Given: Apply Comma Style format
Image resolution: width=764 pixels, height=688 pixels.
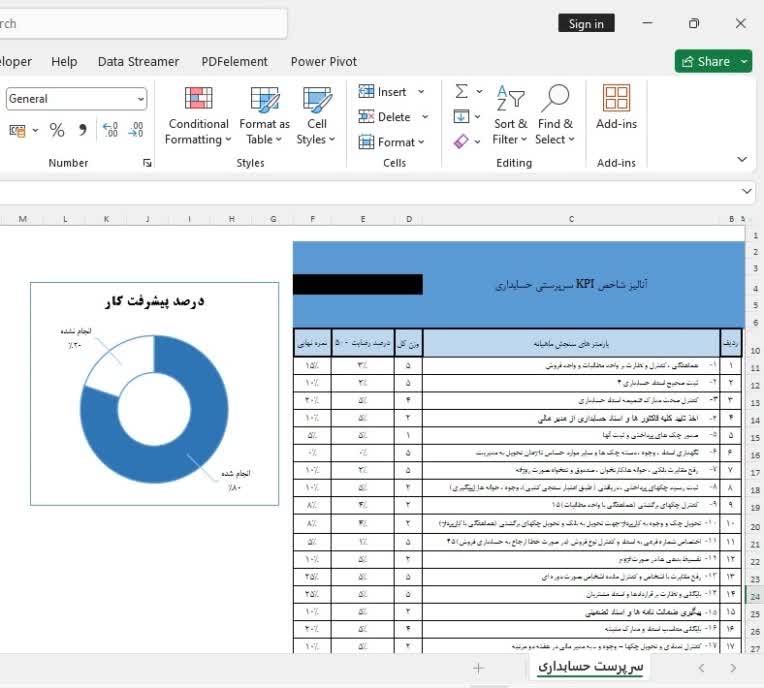Looking at the screenshot, I should pyautogui.click(x=83, y=130).
